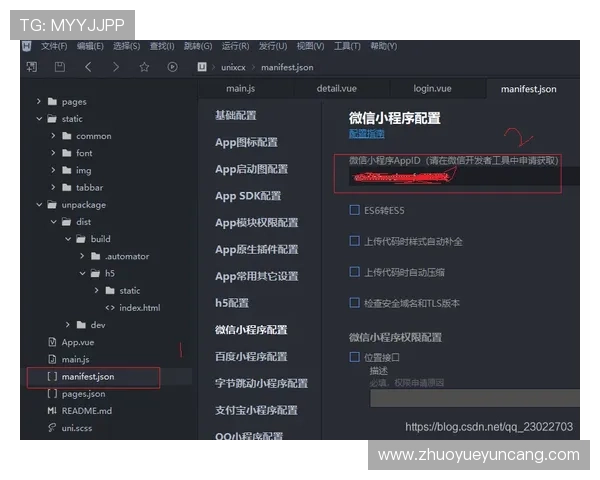Check 上传代码时样式自动补全 option
This screenshot has height=480, width=600.
pos(355,241)
